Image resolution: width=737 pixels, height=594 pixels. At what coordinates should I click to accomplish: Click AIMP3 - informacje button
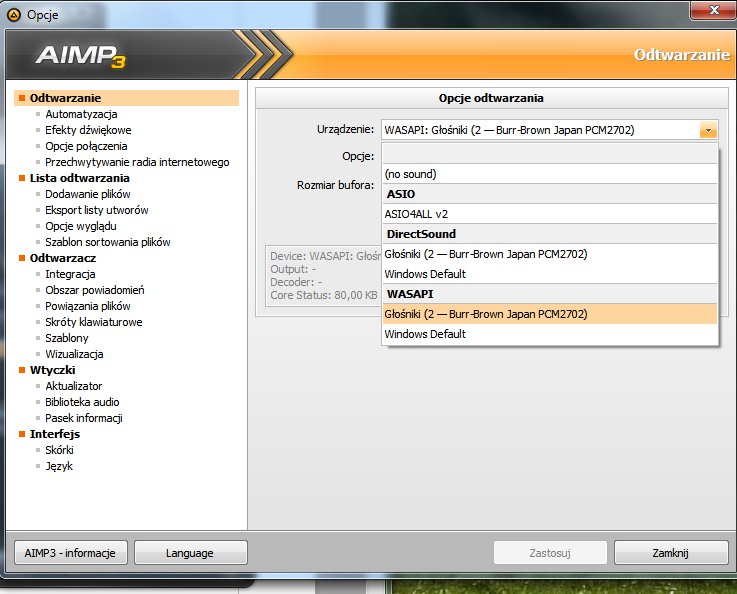click(x=70, y=553)
